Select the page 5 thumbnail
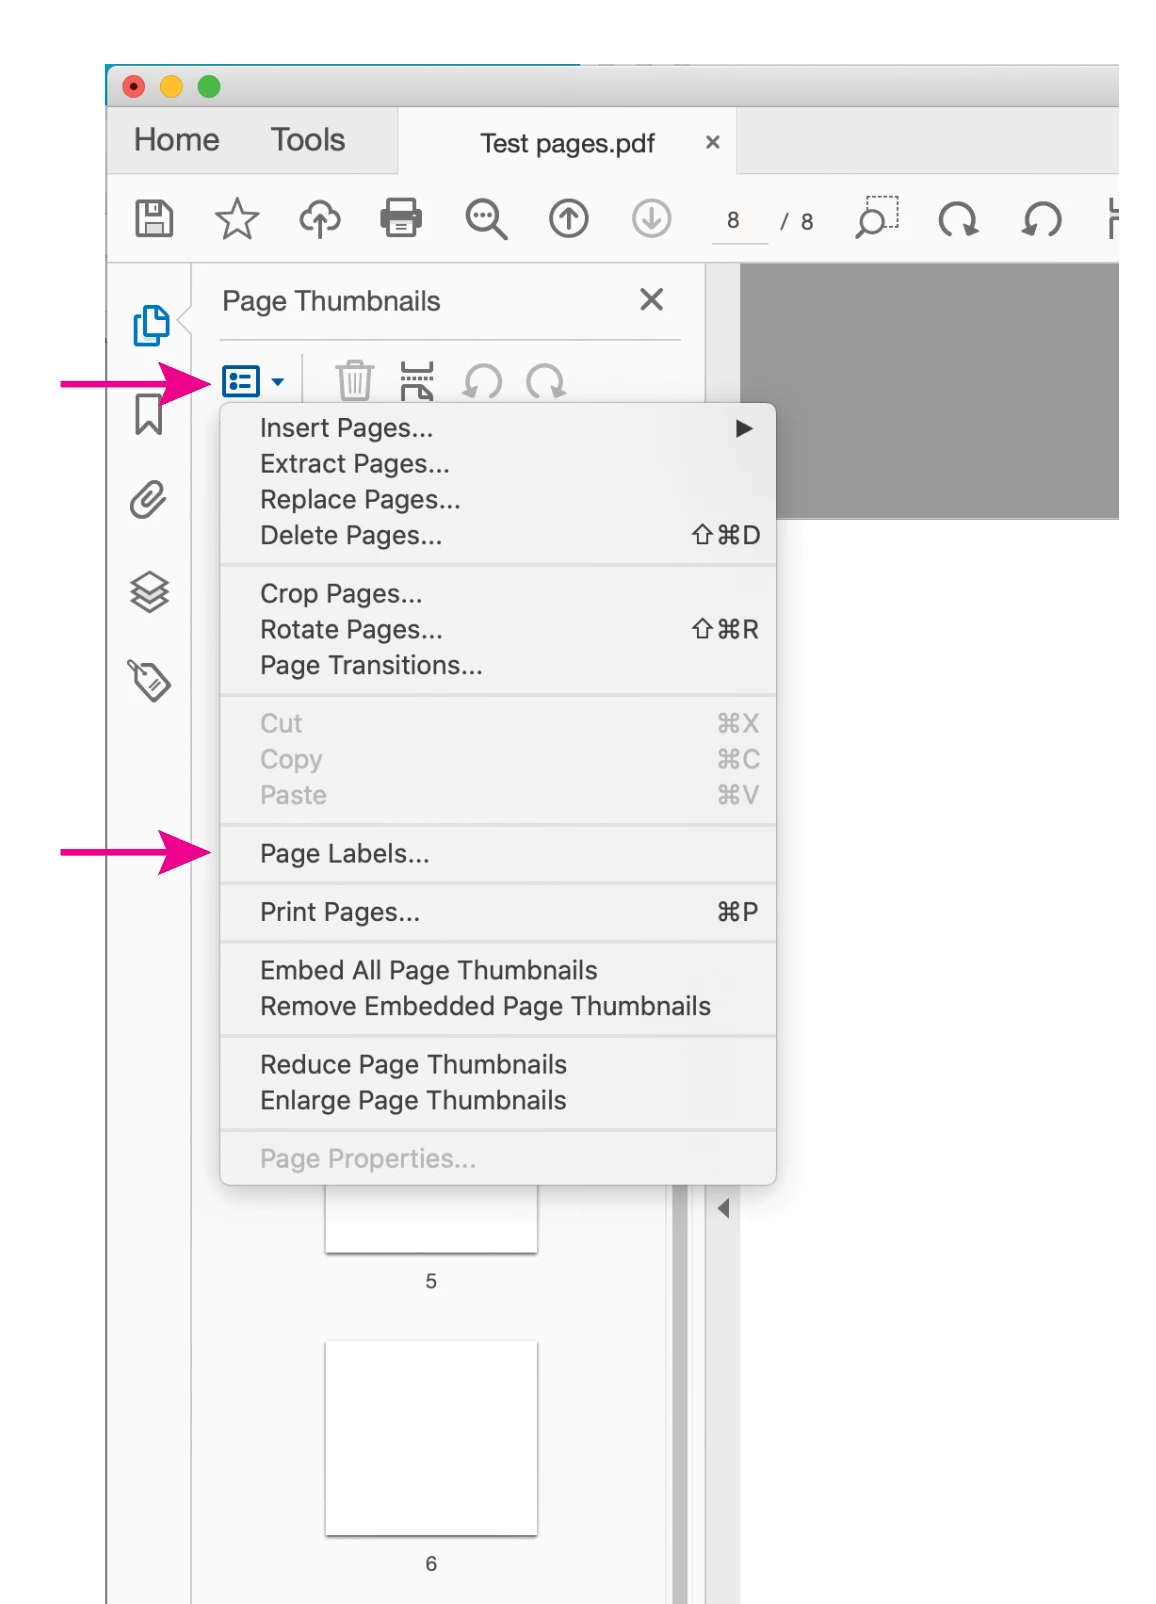 click(x=431, y=1219)
